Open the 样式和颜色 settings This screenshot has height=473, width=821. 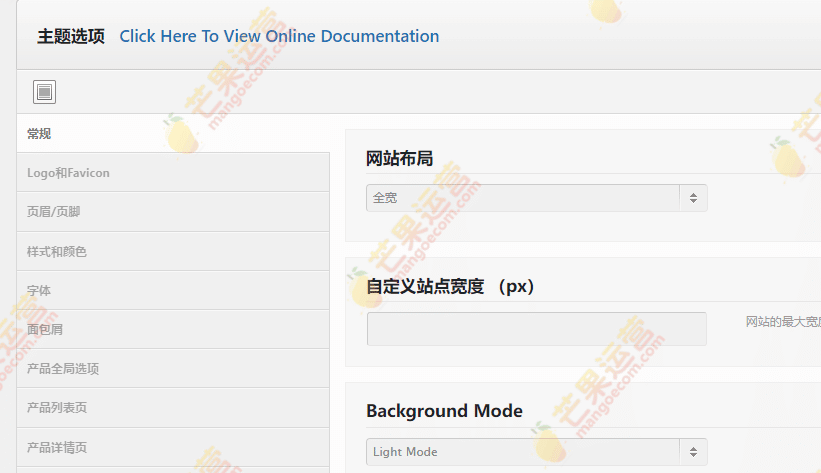[173, 251]
